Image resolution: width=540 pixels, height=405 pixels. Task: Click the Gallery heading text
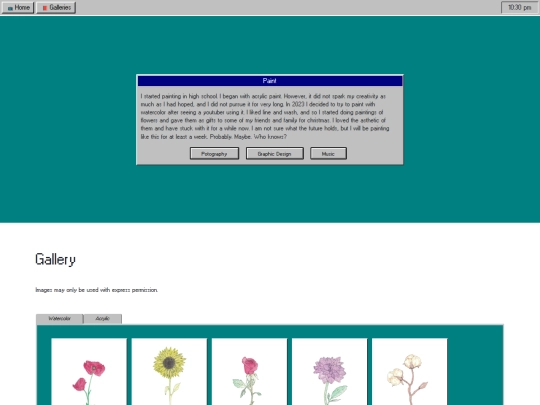[x=55, y=260]
